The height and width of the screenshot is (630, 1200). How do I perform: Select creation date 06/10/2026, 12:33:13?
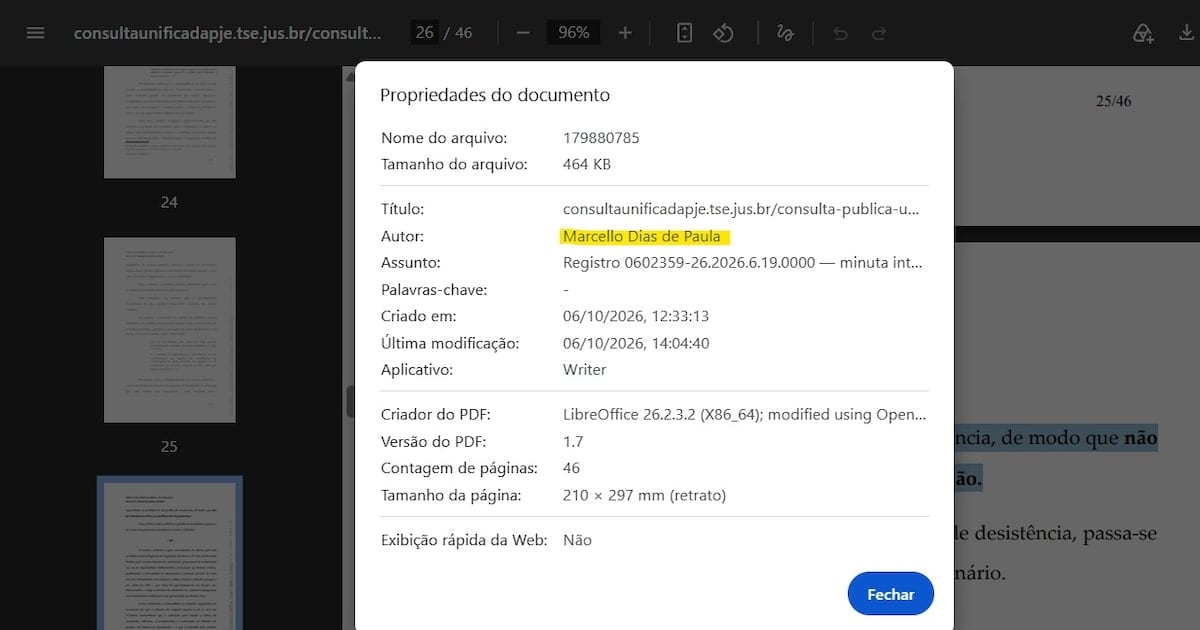click(636, 316)
